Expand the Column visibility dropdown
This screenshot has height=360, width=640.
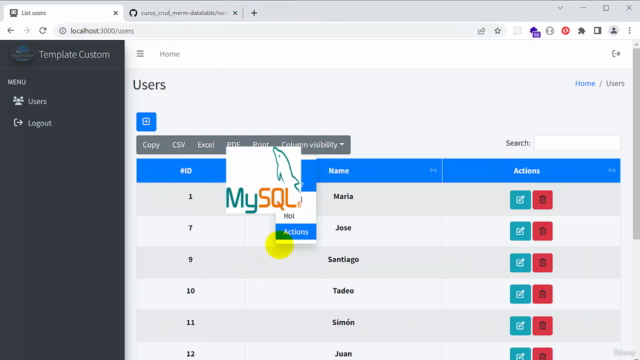pyautogui.click(x=313, y=145)
